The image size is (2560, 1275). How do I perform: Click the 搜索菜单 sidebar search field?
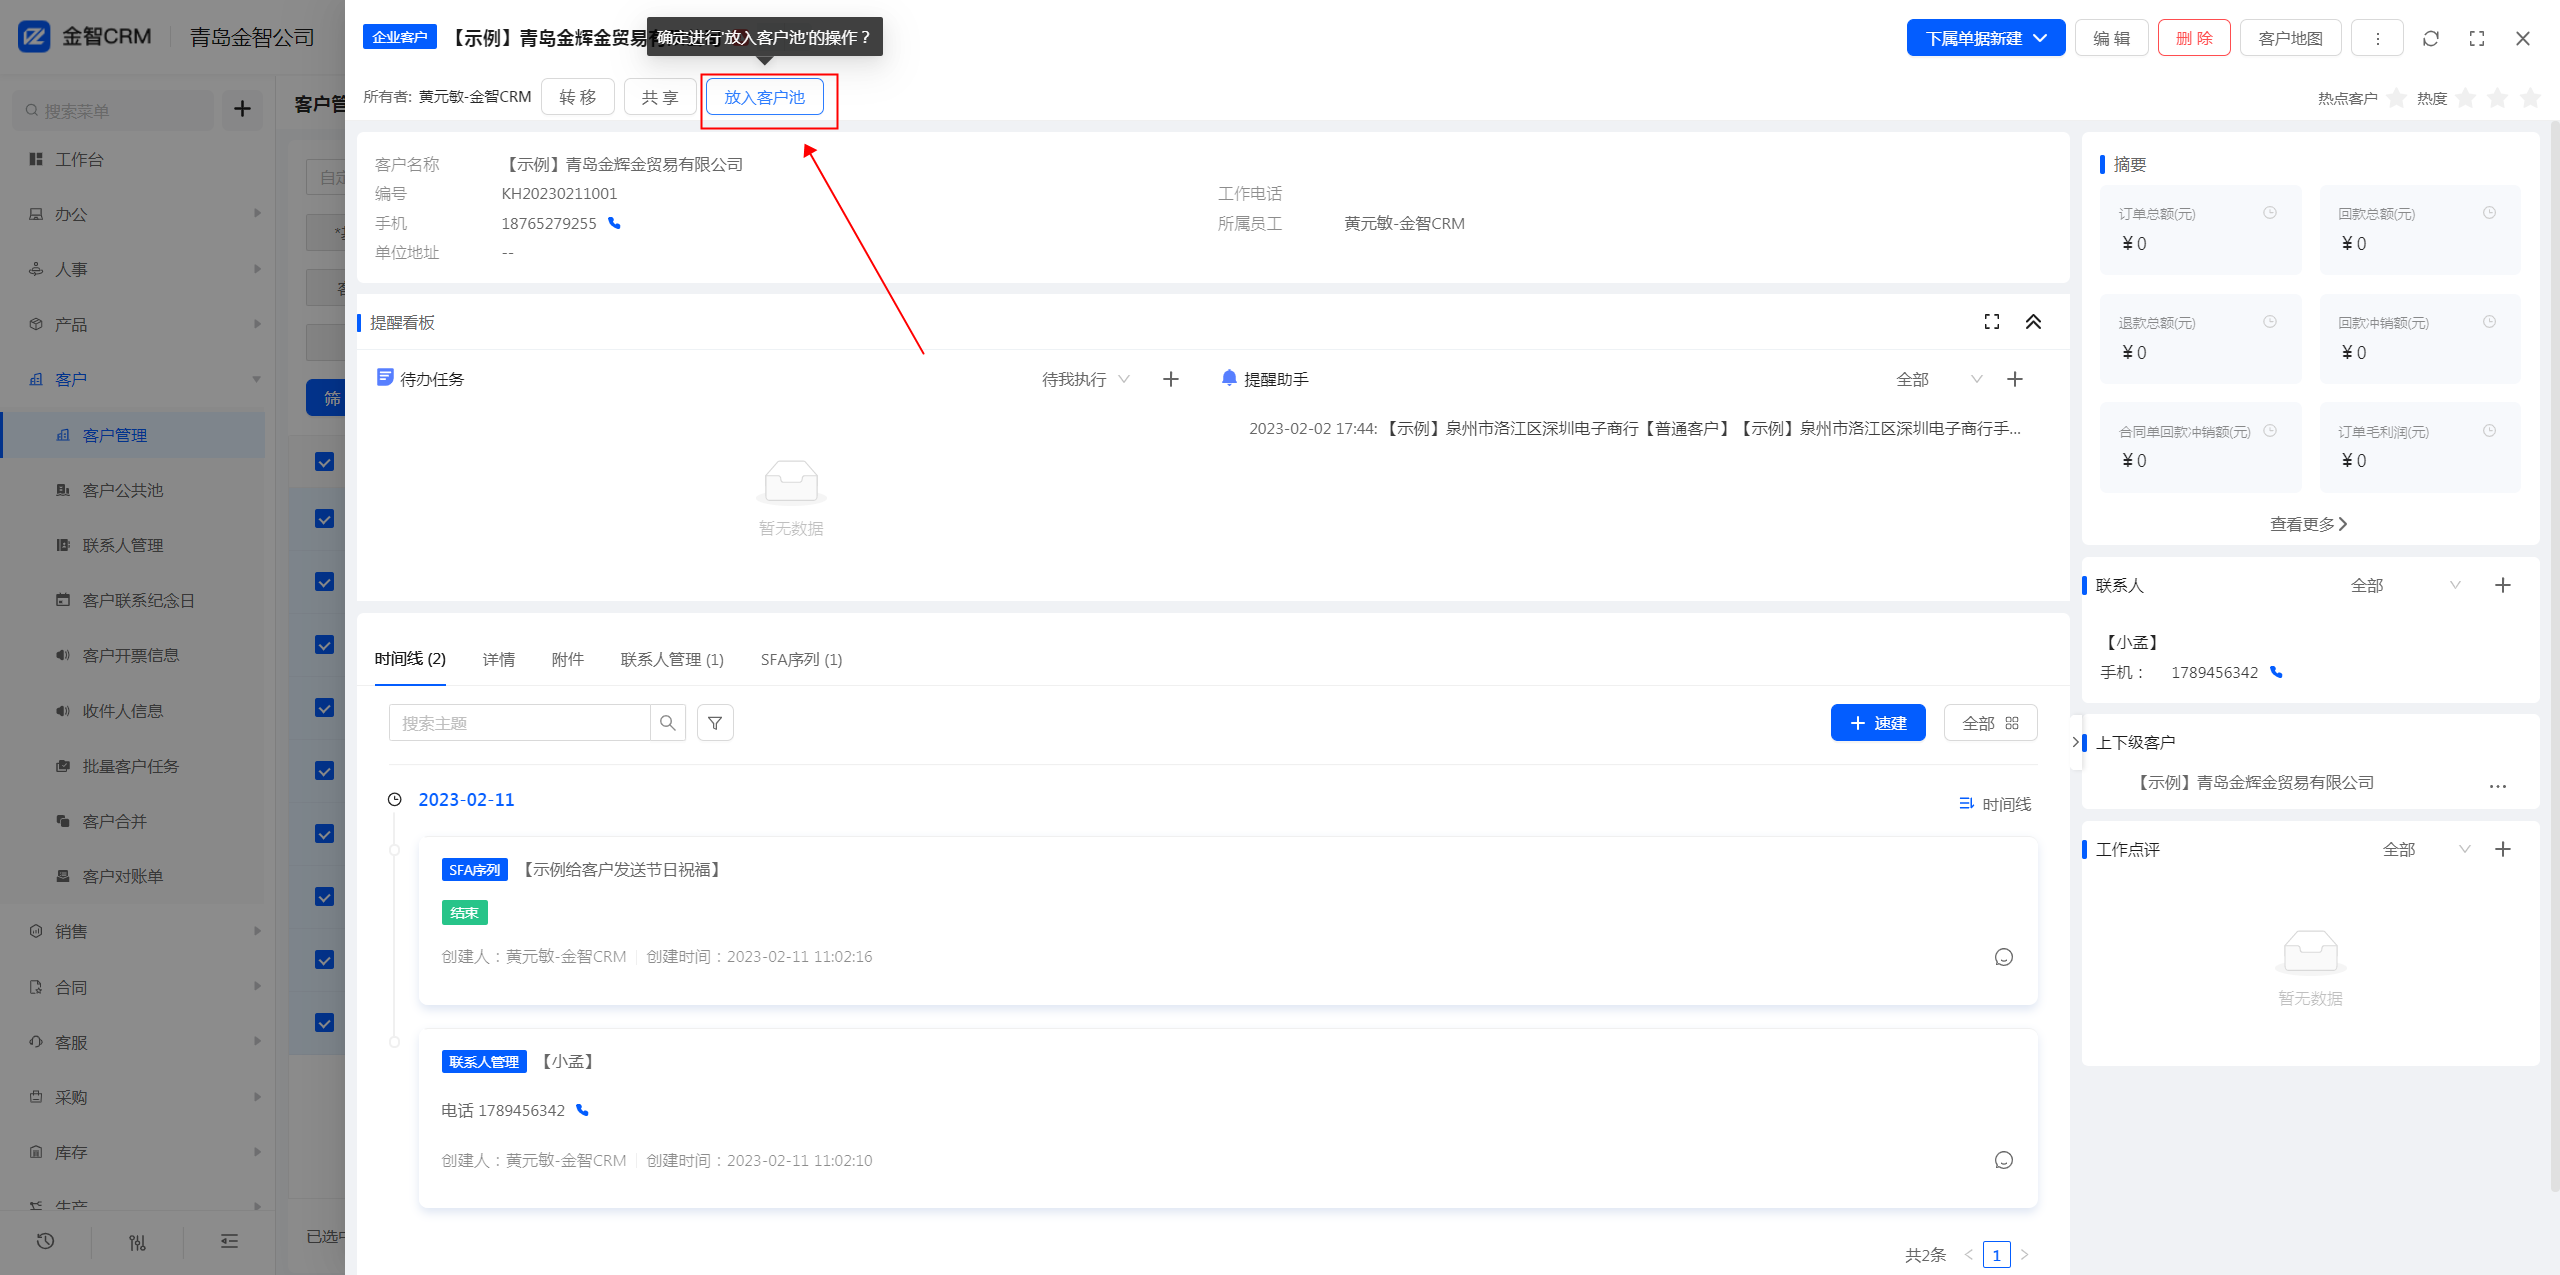pyautogui.click(x=115, y=110)
